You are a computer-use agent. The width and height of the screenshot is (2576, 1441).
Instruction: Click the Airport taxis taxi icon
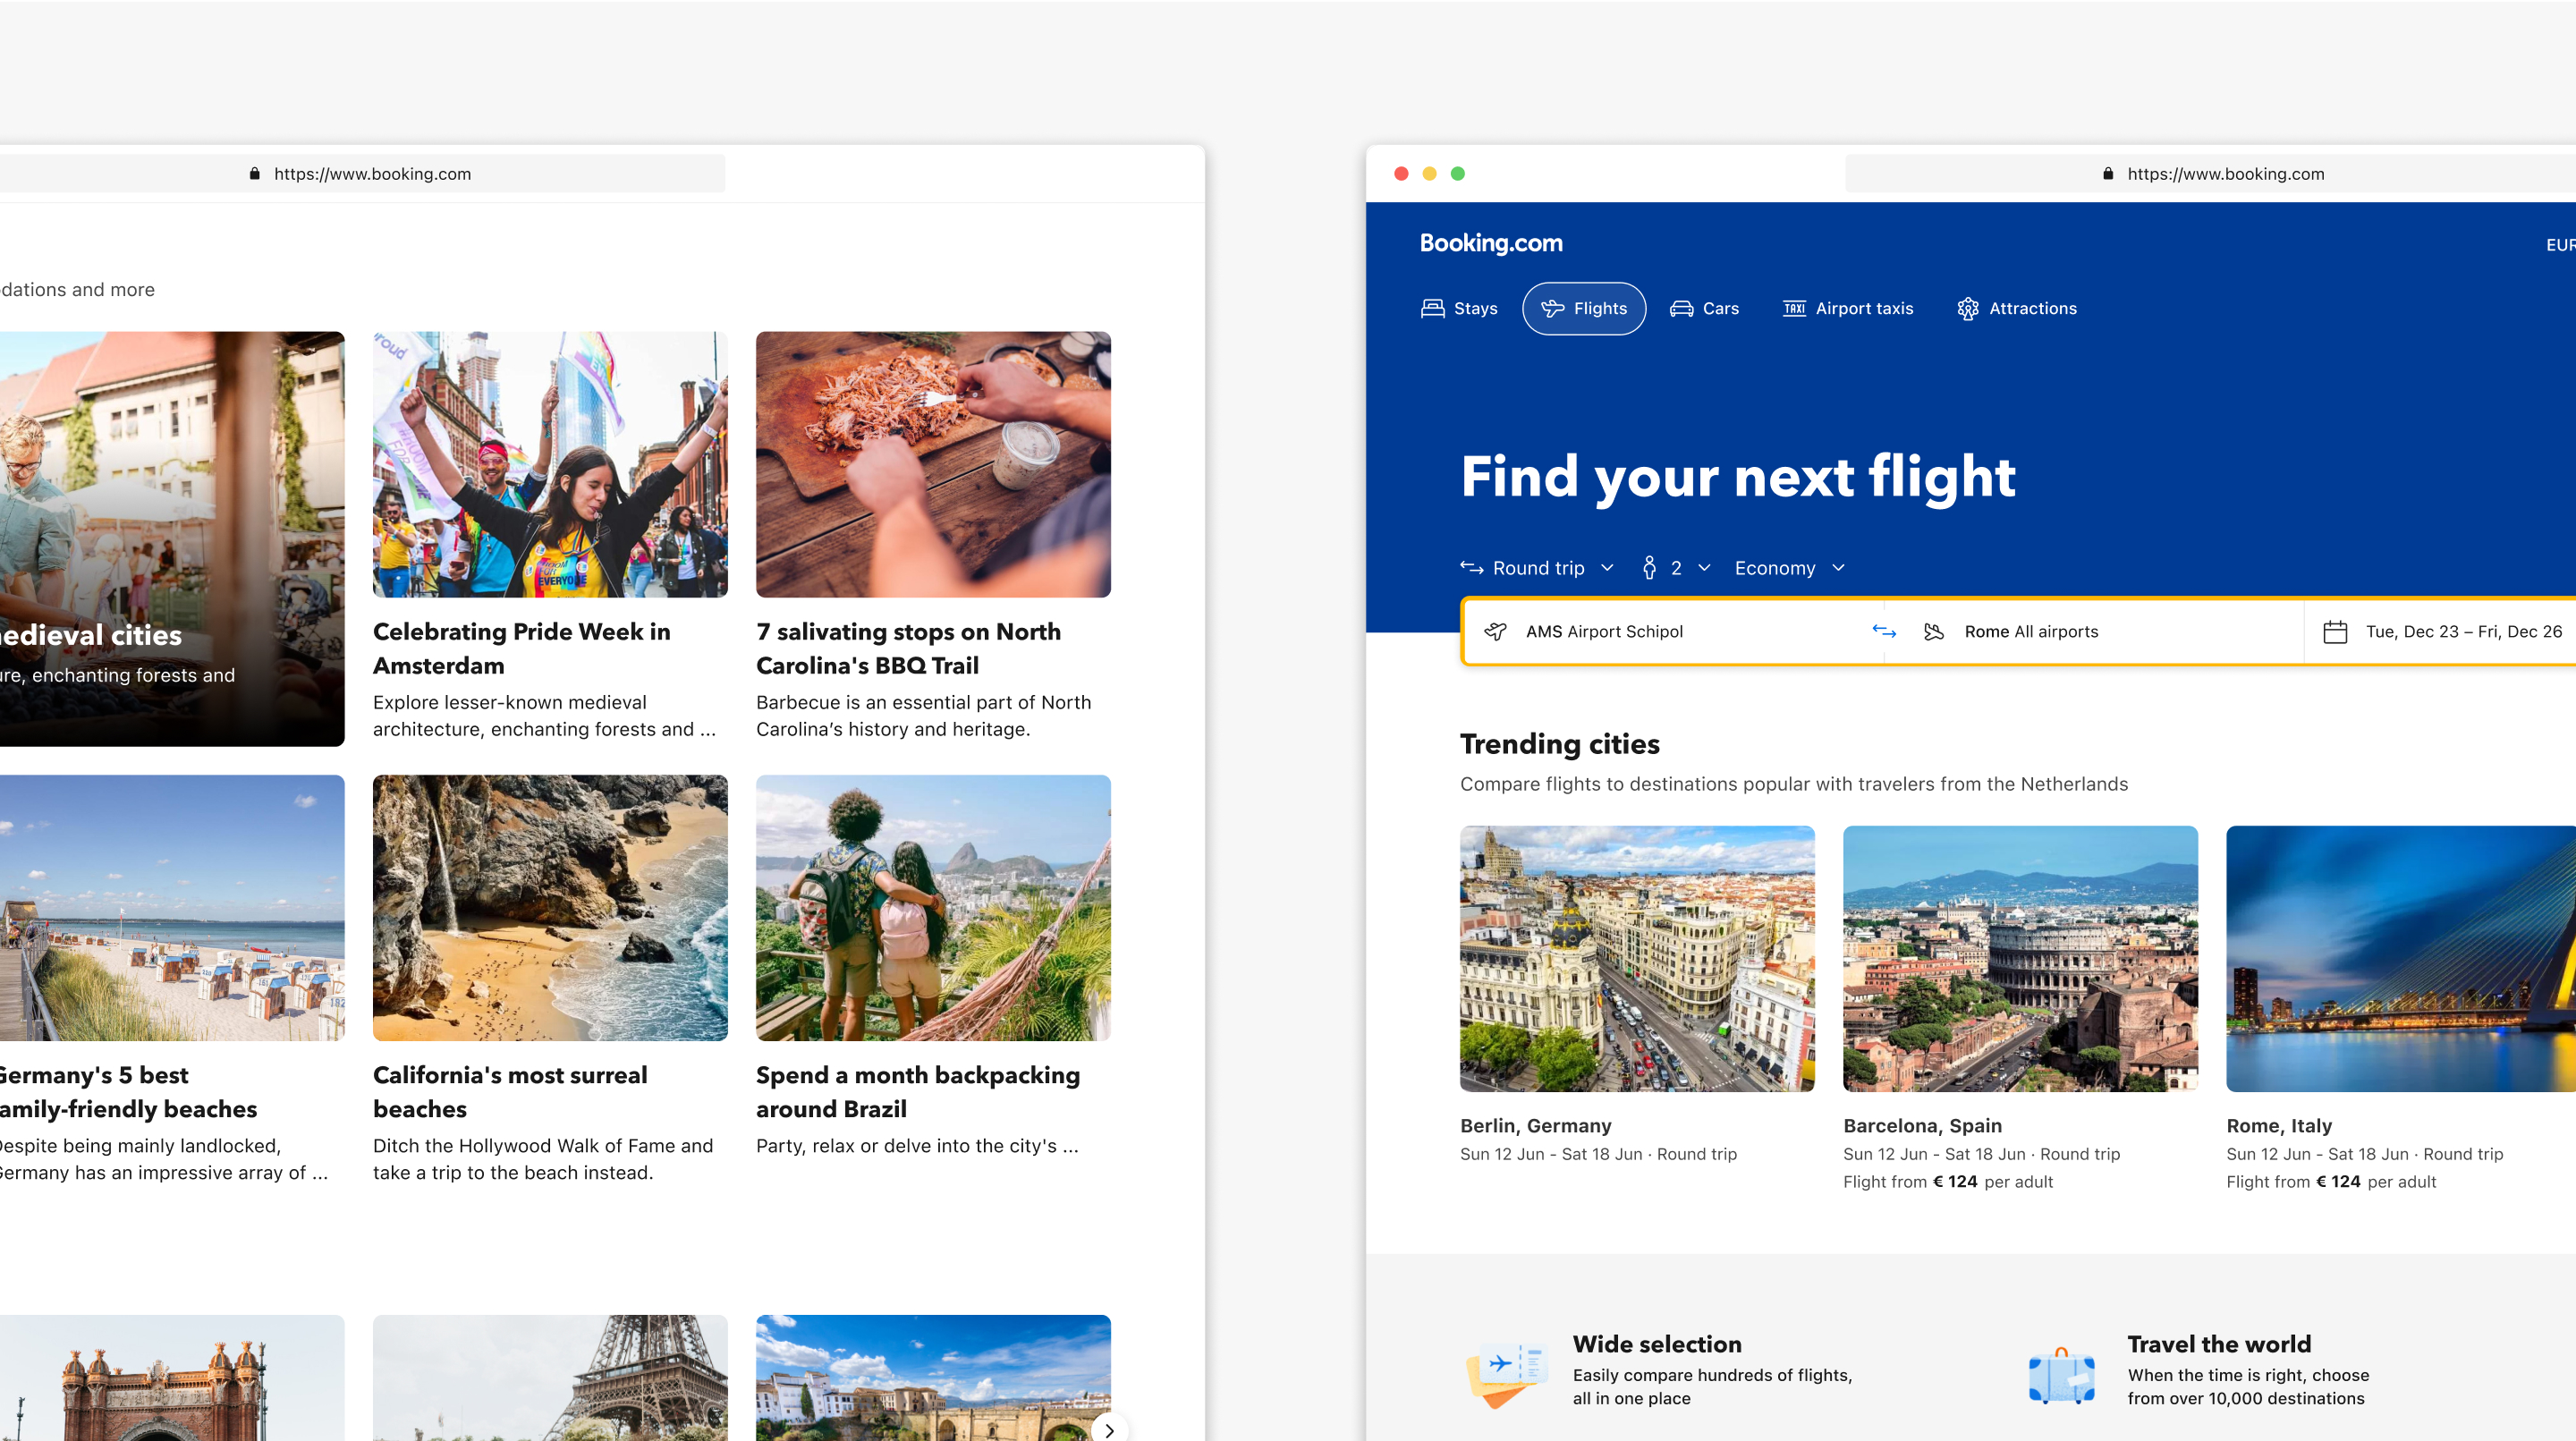tap(1795, 308)
